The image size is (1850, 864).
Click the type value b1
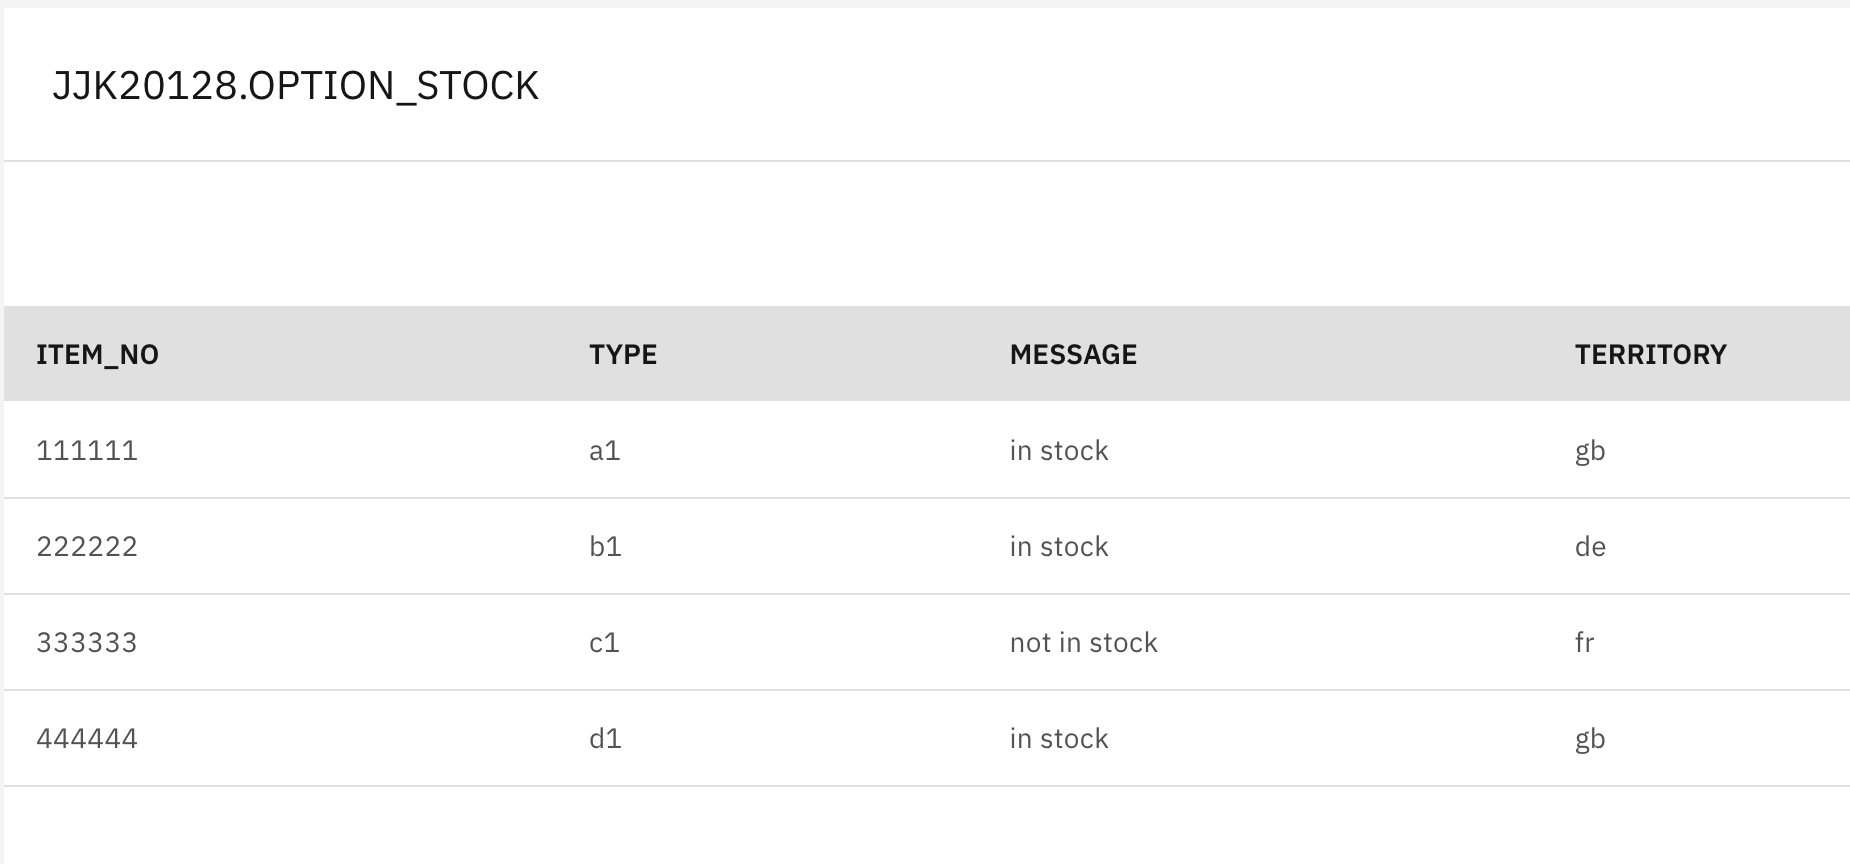(x=605, y=547)
